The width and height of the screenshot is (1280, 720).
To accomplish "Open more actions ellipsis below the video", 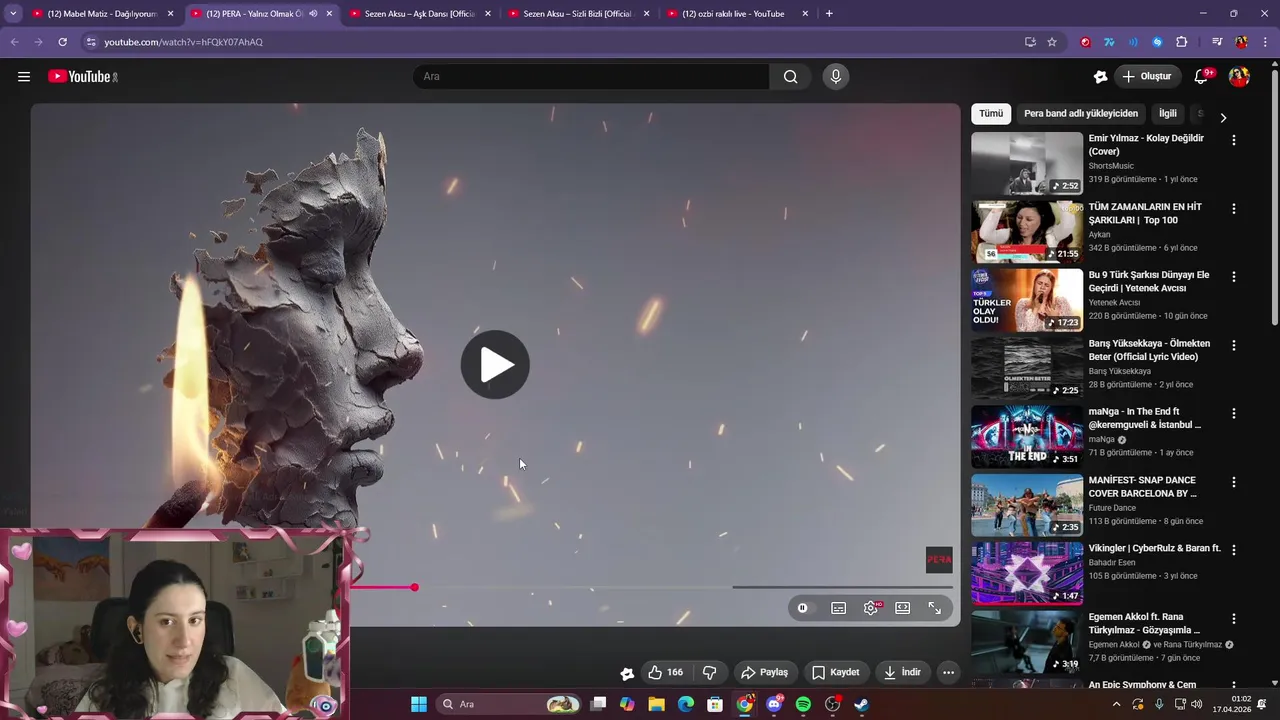I will coord(949,672).
